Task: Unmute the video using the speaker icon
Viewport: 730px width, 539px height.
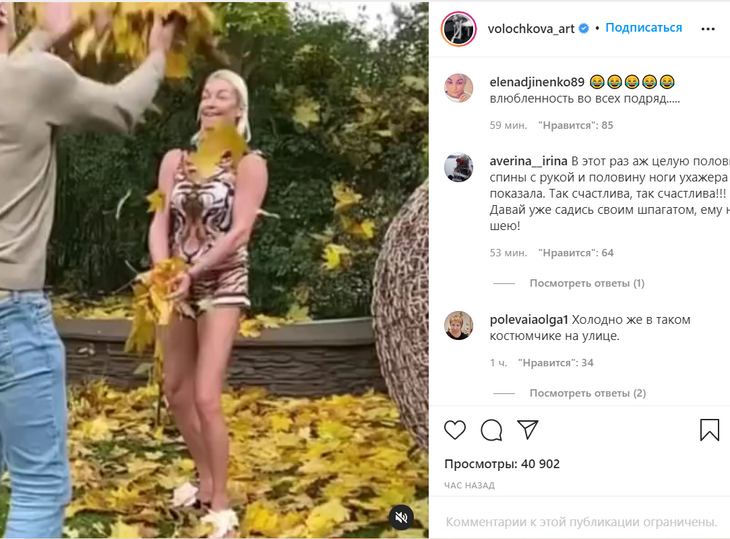Action: 401,517
